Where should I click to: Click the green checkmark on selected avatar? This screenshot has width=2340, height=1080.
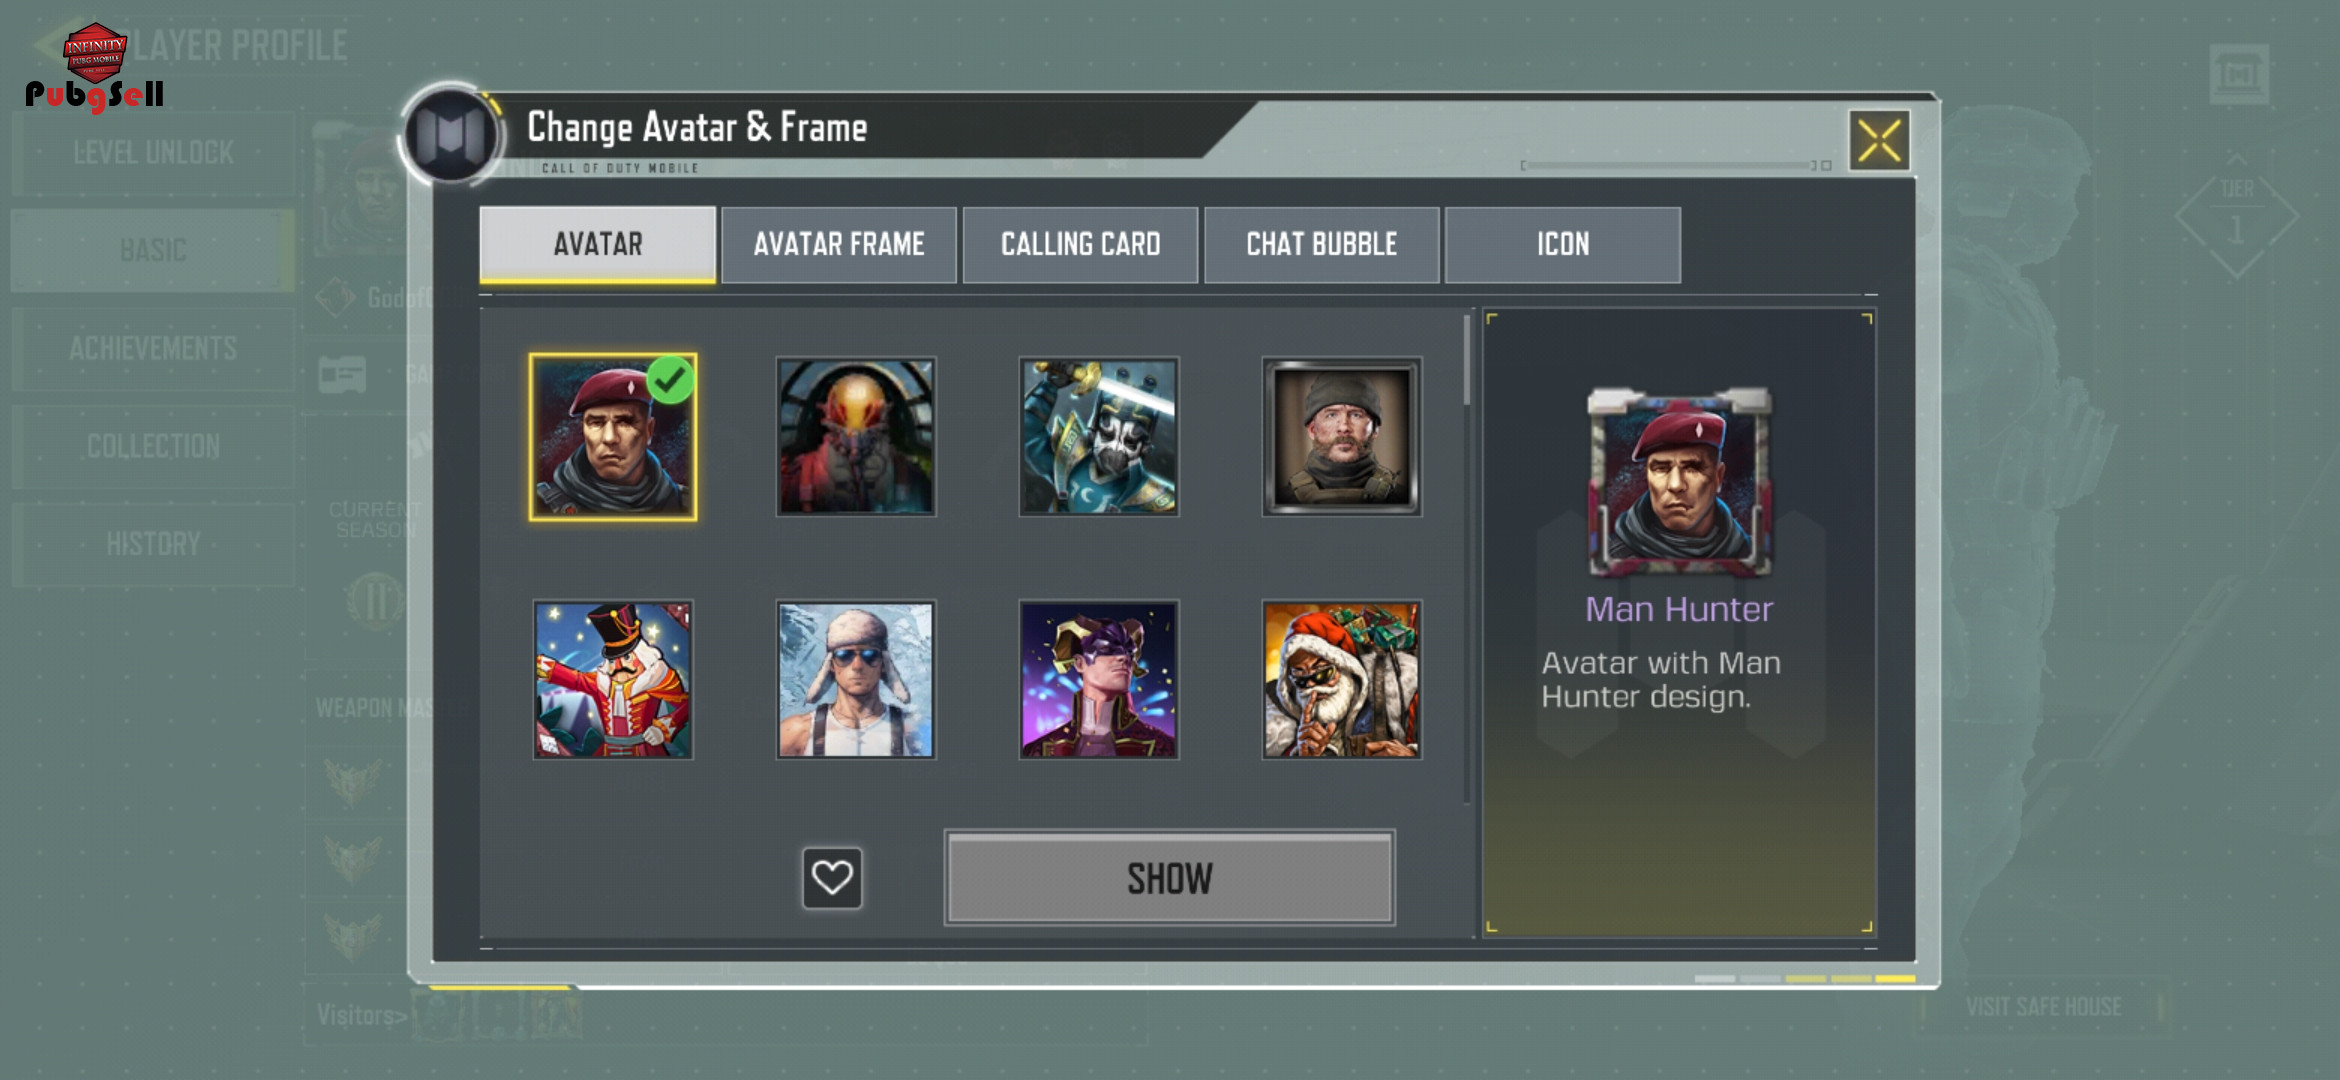(670, 380)
